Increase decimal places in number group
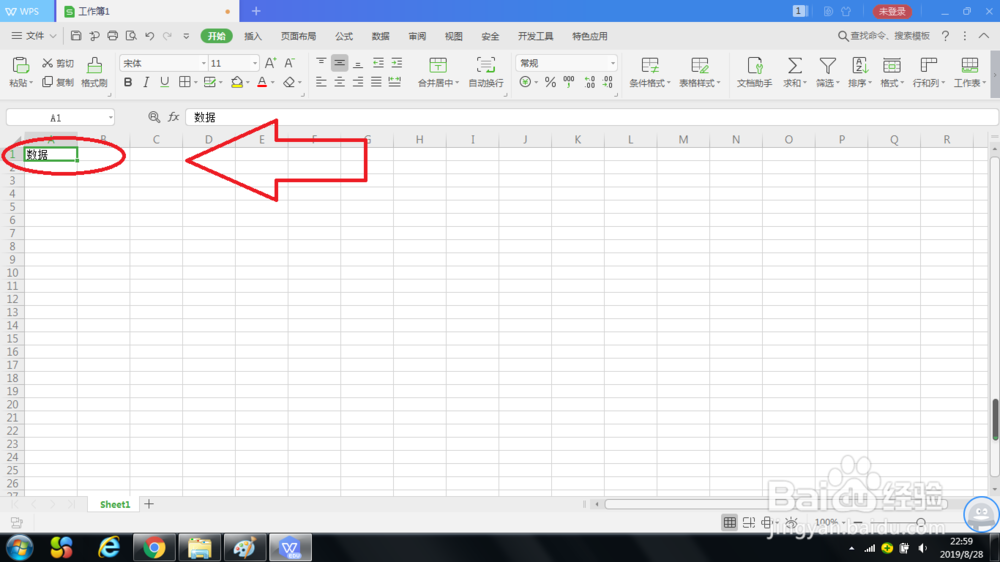1000x562 pixels. 589,82
